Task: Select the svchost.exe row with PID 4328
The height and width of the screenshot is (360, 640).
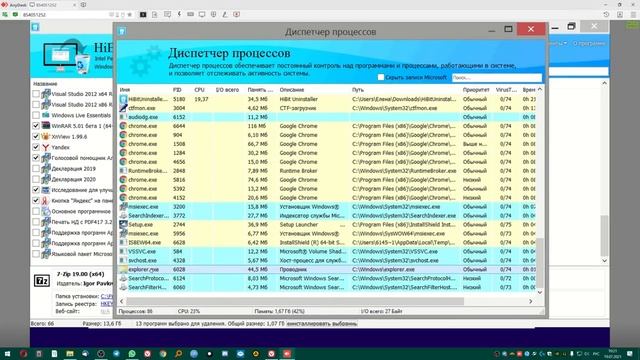Action: [x=327, y=260]
